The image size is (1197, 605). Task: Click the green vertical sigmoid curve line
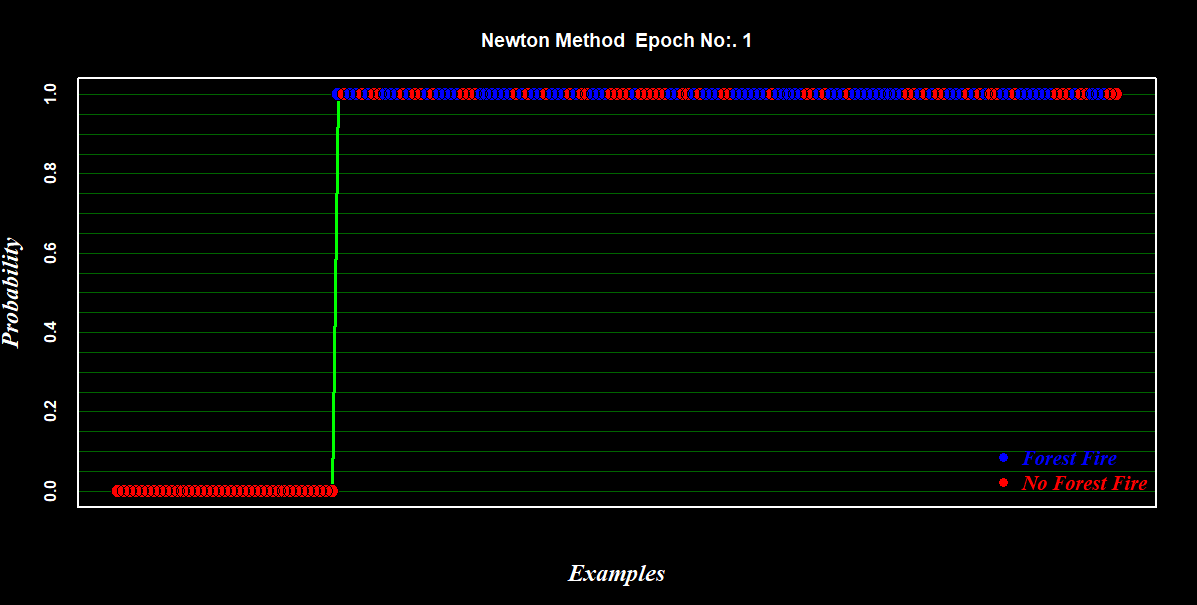point(335,293)
